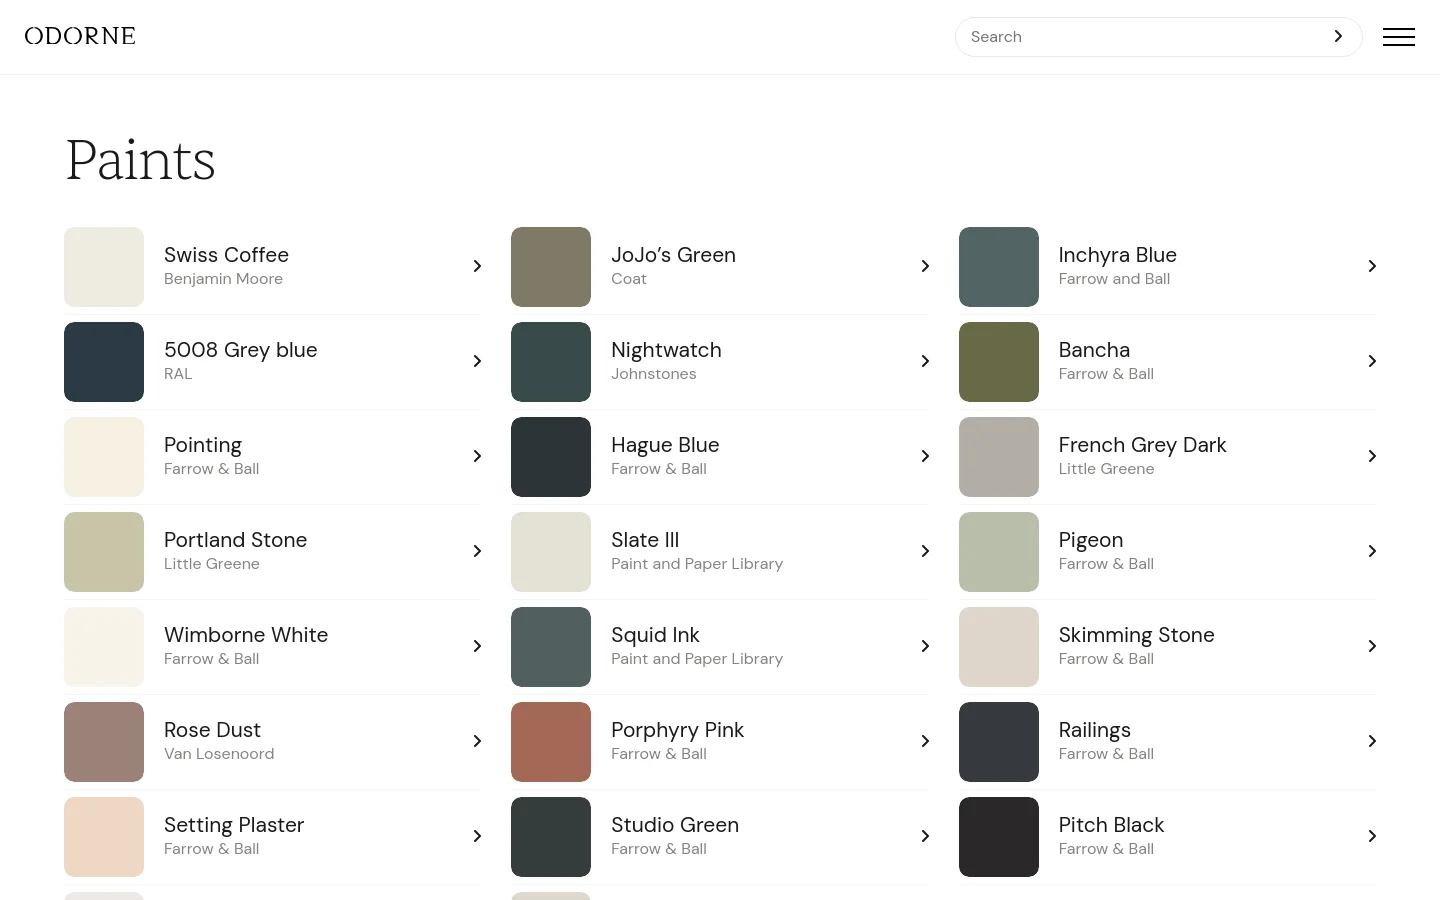The image size is (1440, 900).
Task: Click chevron next to Railings
Action: tap(1372, 741)
